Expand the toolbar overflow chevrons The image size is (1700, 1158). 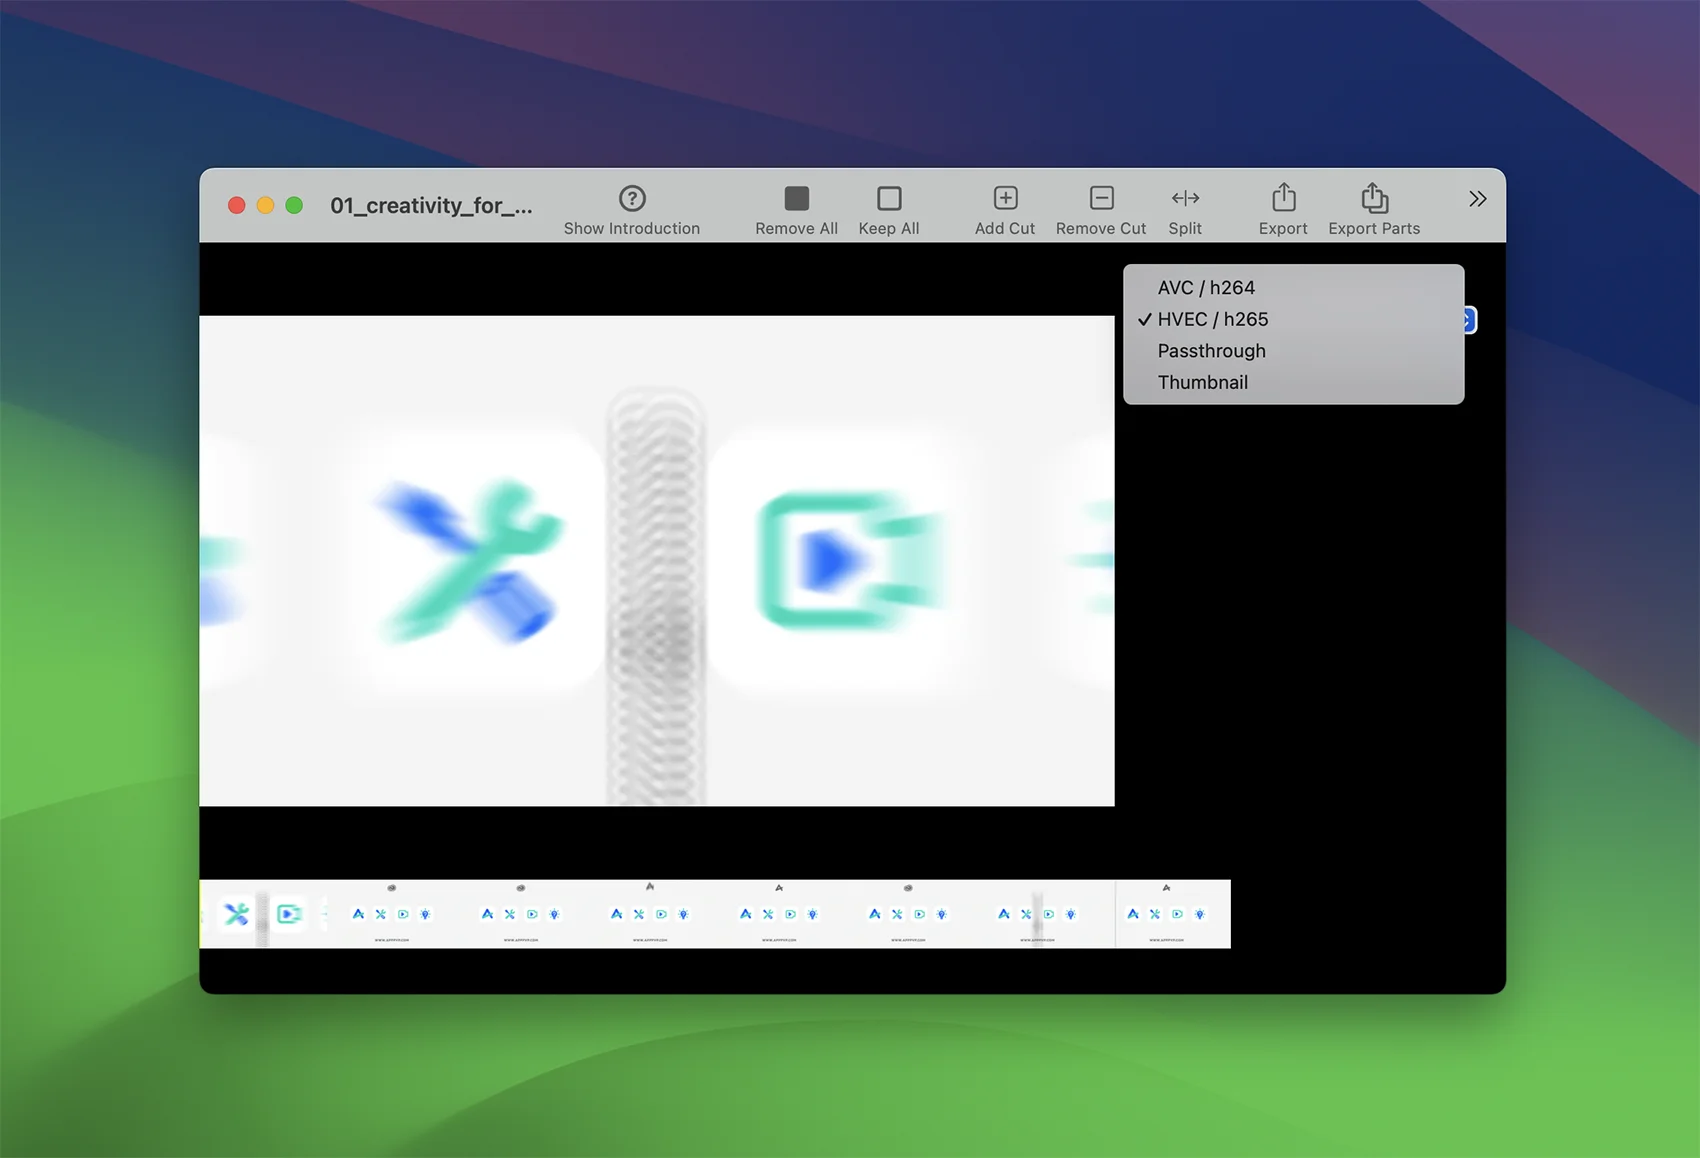pyautogui.click(x=1477, y=198)
